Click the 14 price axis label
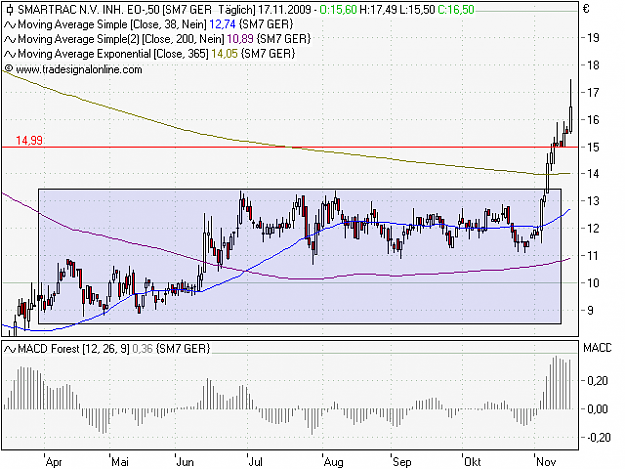 point(594,174)
